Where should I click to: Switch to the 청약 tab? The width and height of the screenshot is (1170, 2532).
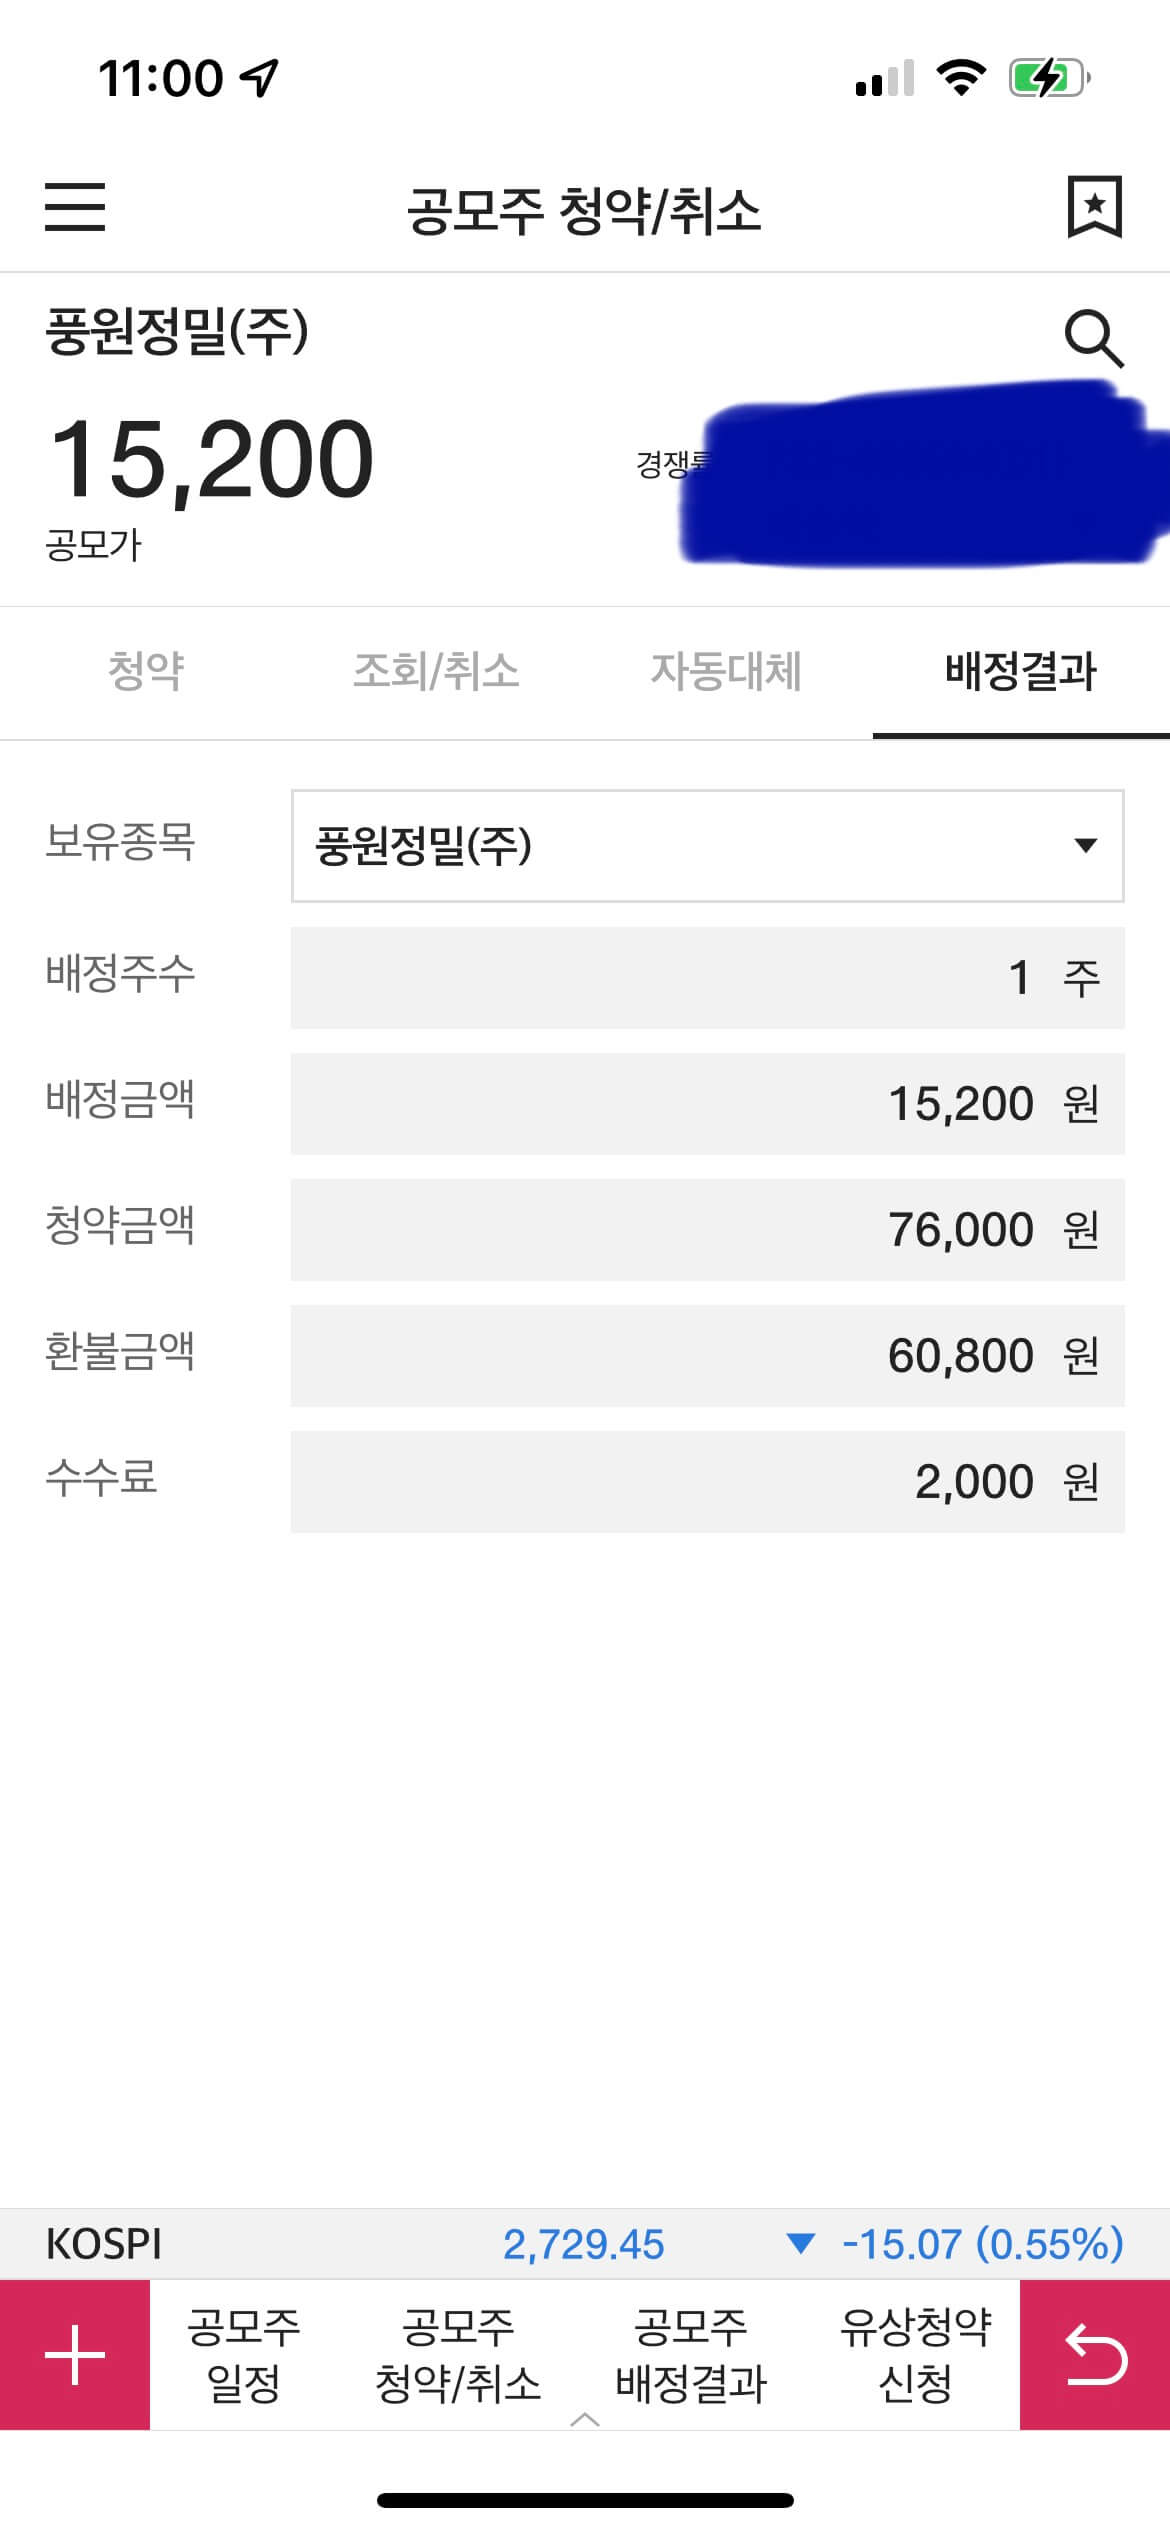146,671
